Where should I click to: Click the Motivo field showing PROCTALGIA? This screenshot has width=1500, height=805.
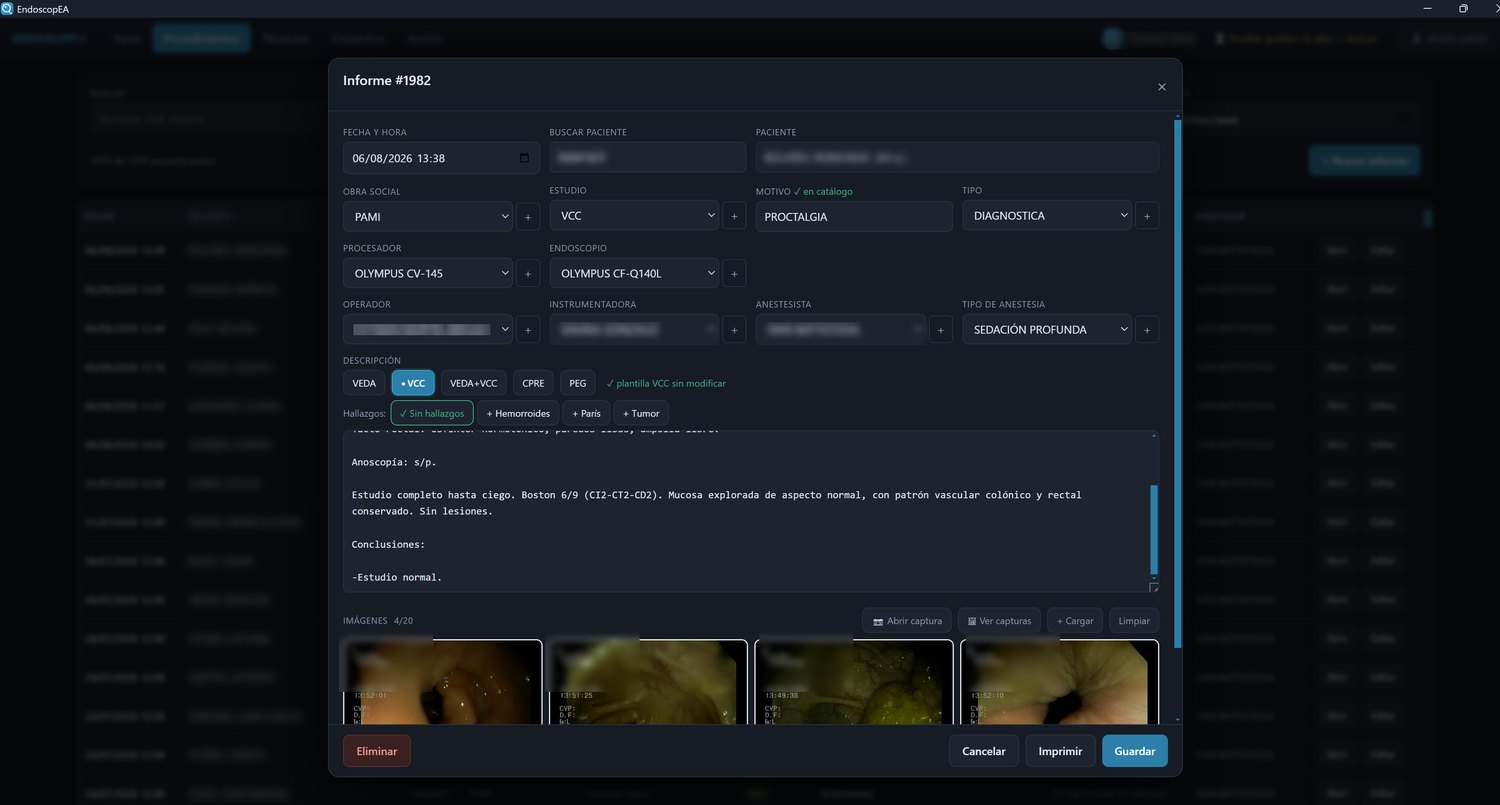(854, 217)
